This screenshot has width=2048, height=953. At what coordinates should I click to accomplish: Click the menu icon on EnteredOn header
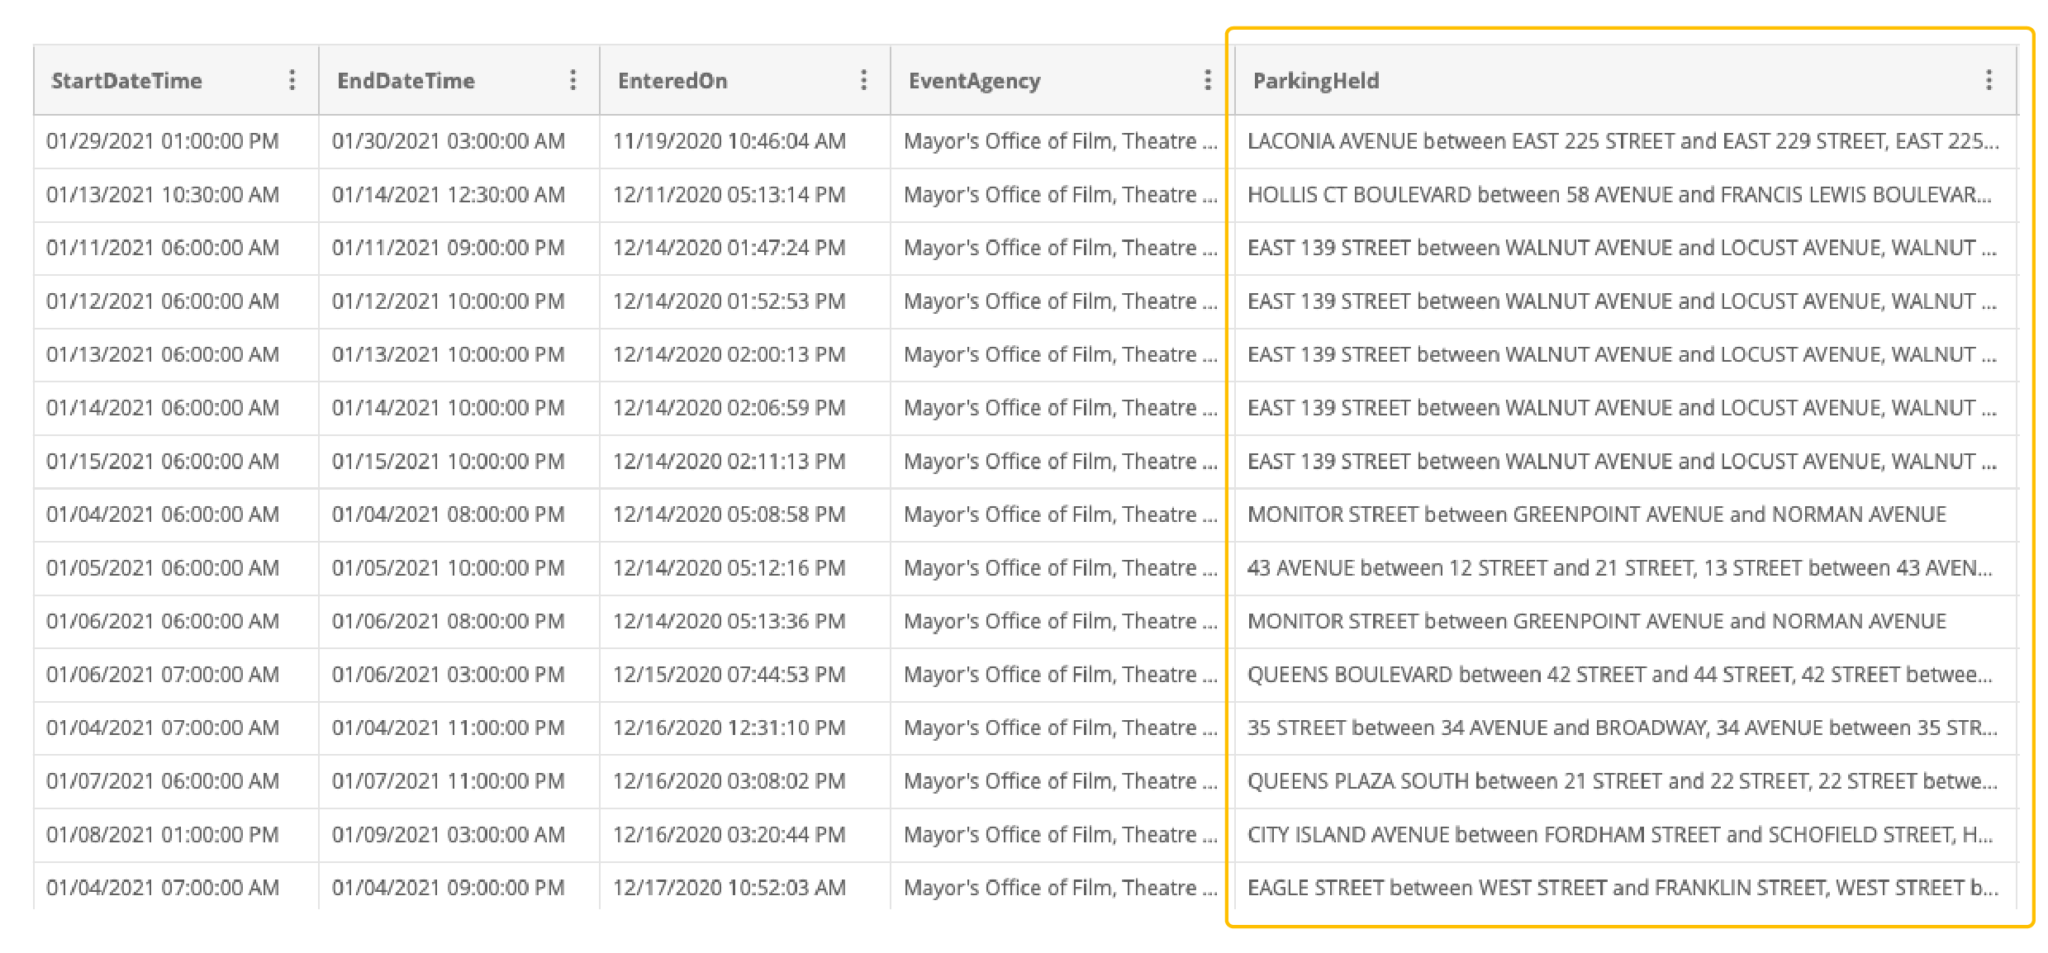[862, 80]
